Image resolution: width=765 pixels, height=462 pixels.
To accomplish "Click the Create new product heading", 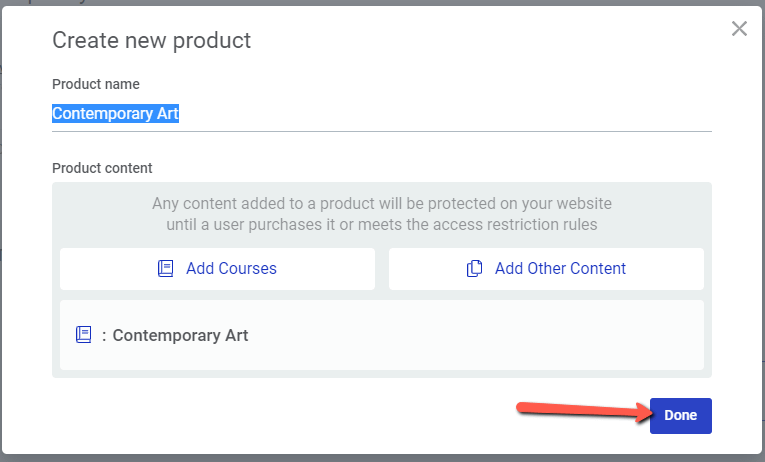I will coord(152,40).
